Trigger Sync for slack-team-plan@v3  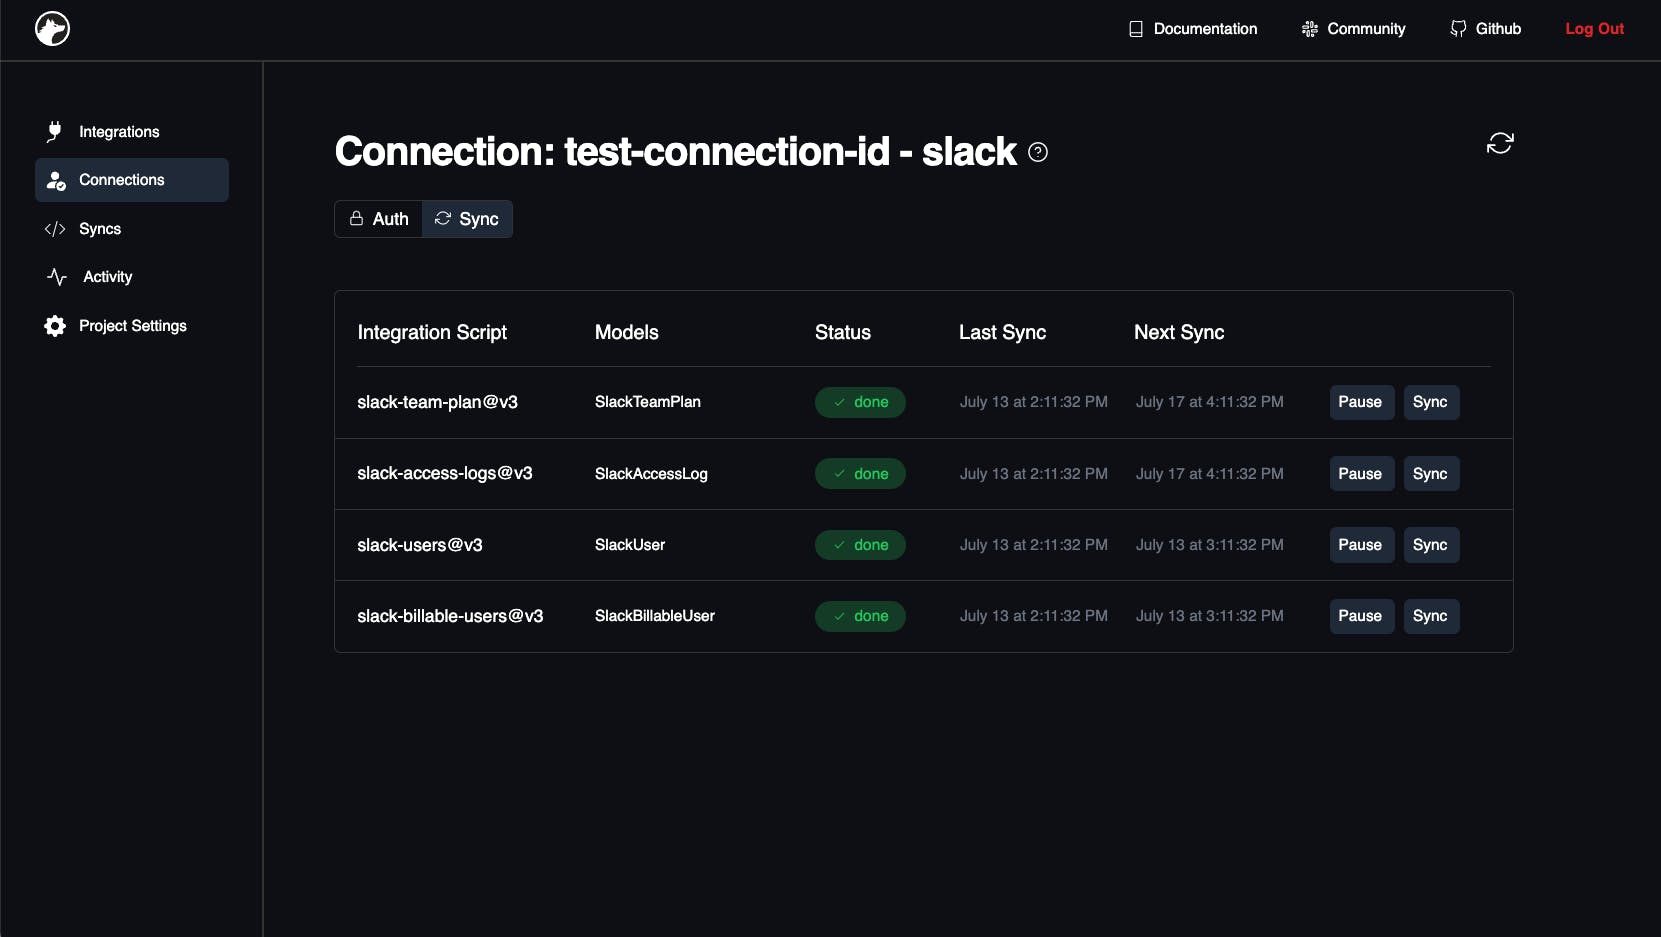click(1430, 402)
